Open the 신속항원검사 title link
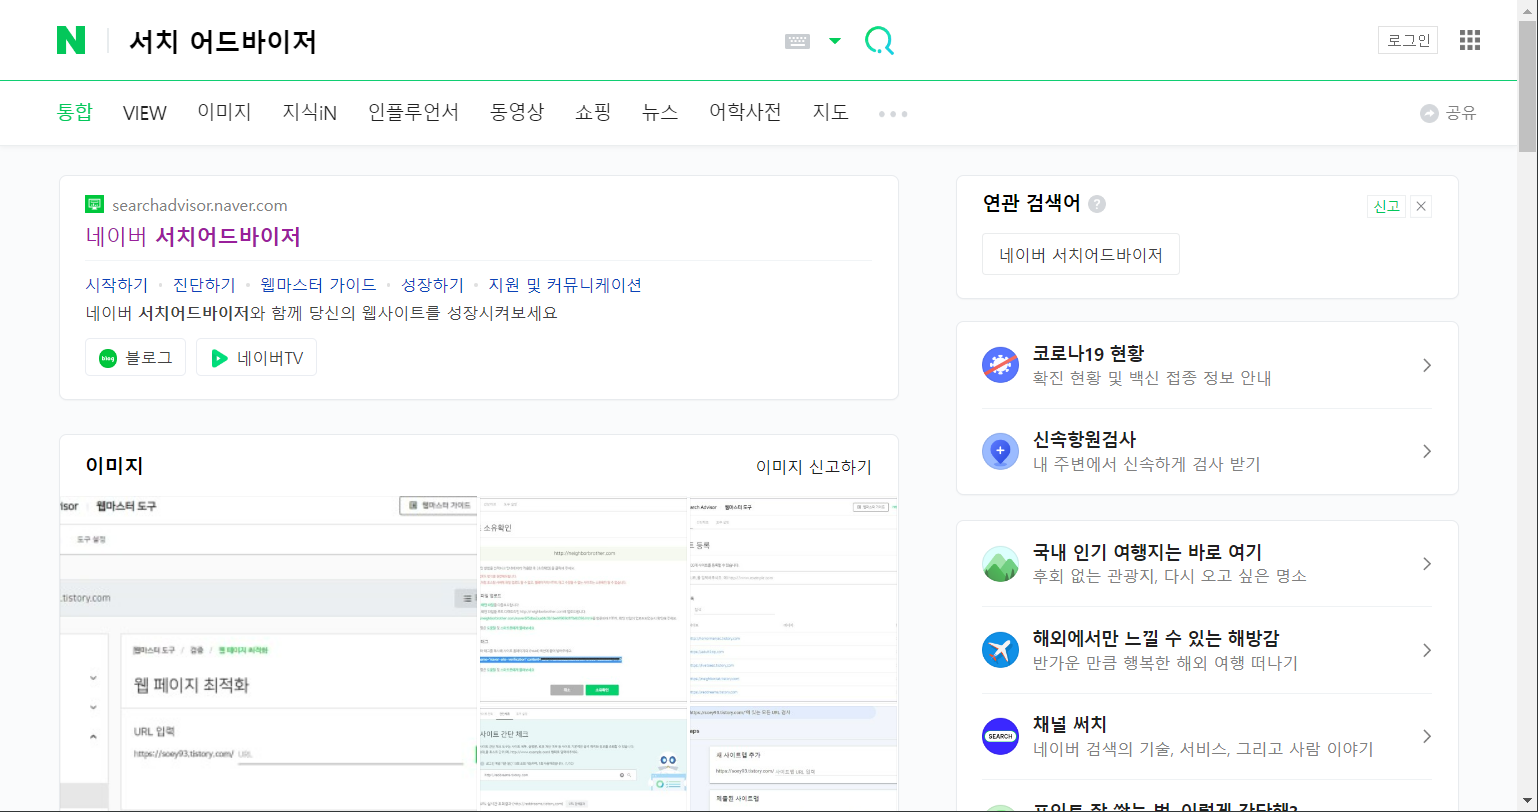 (x=1084, y=439)
